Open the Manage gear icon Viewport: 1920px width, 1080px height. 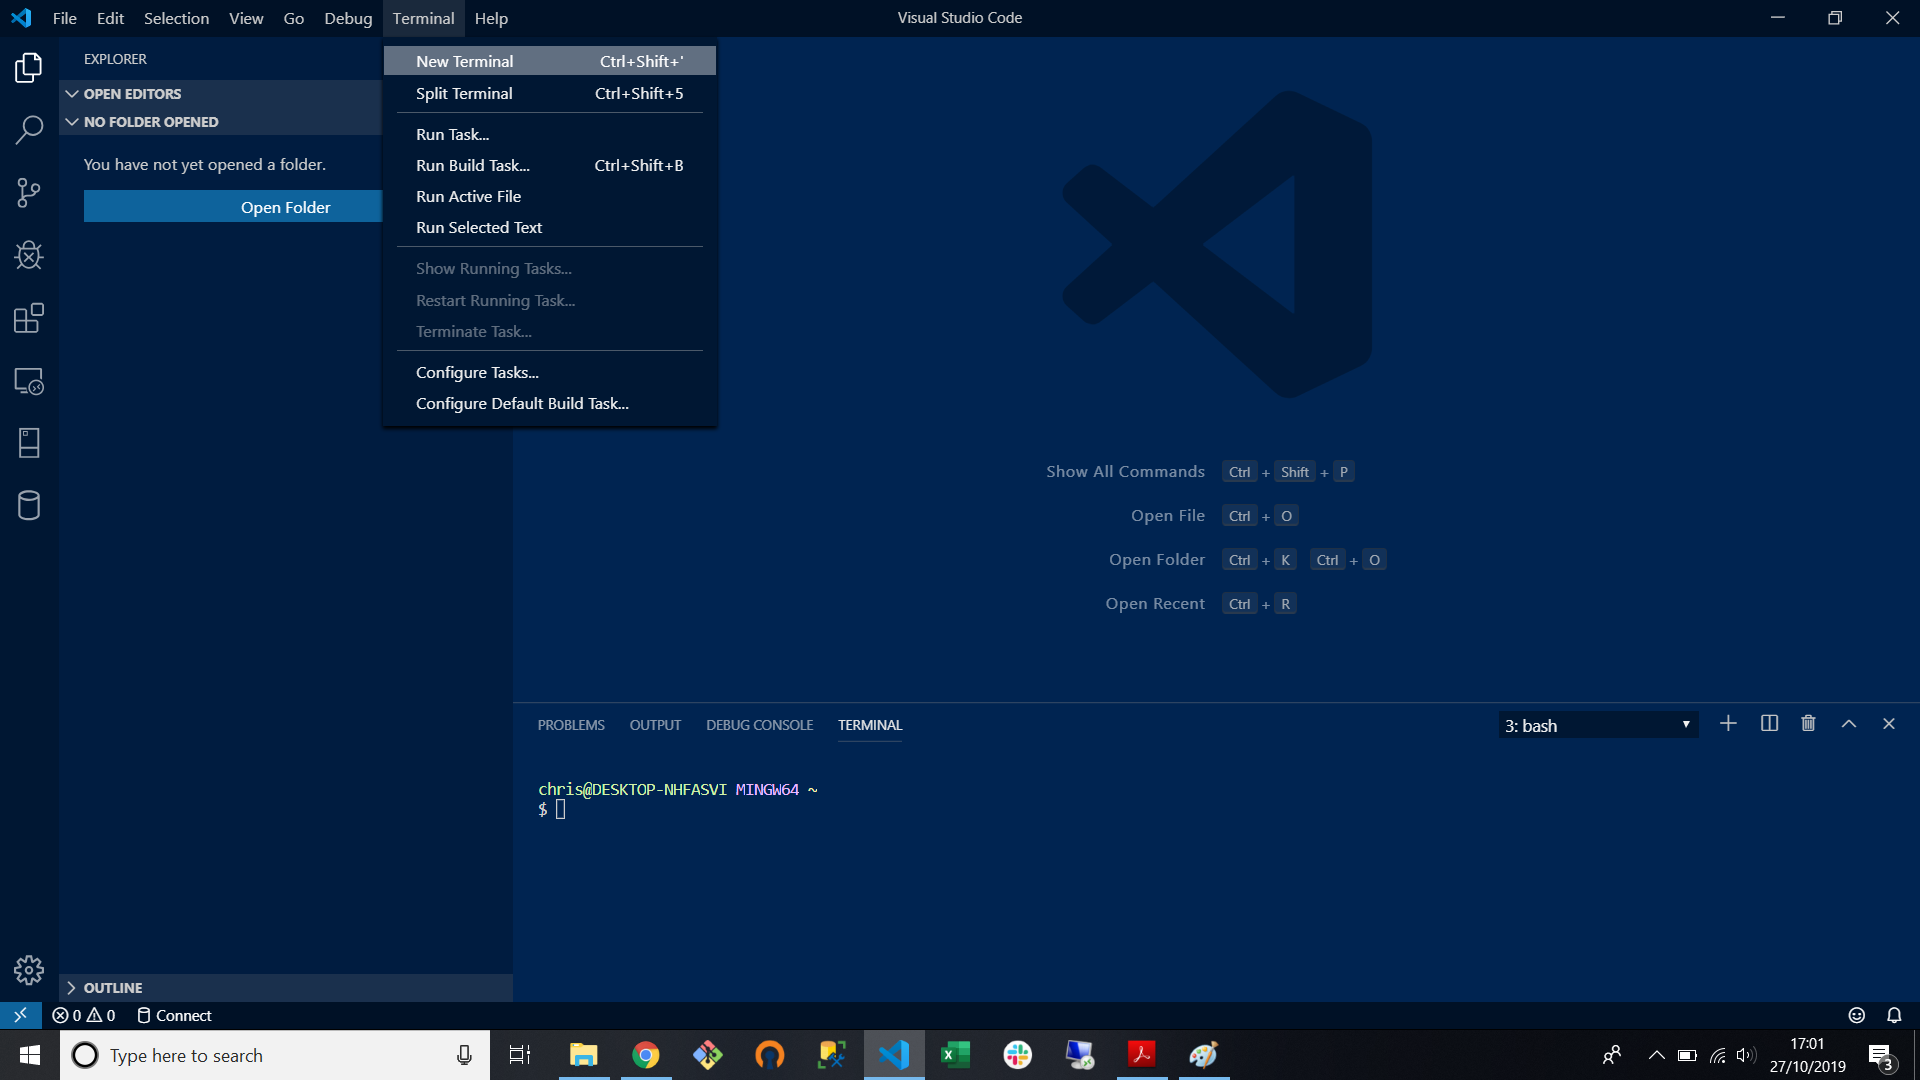(x=29, y=970)
